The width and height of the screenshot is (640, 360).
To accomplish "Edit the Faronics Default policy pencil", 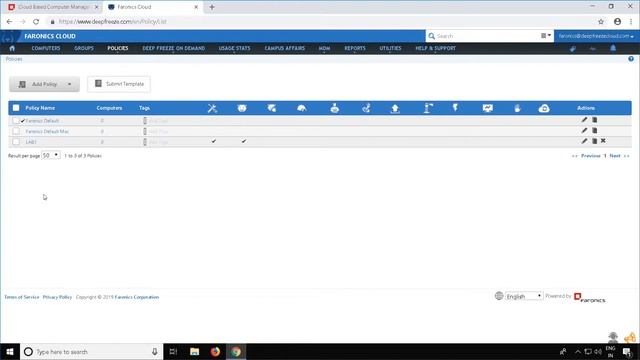I will [584, 120].
